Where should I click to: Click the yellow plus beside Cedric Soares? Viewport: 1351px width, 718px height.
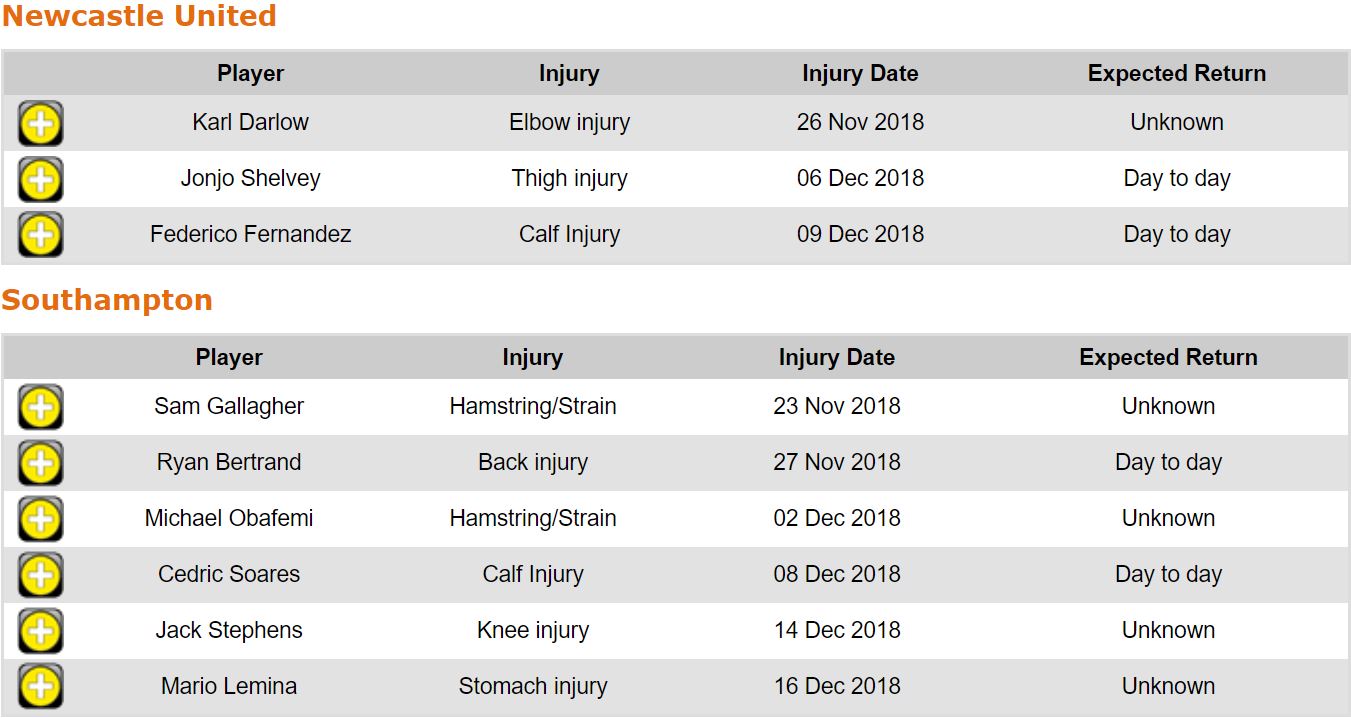point(40,576)
